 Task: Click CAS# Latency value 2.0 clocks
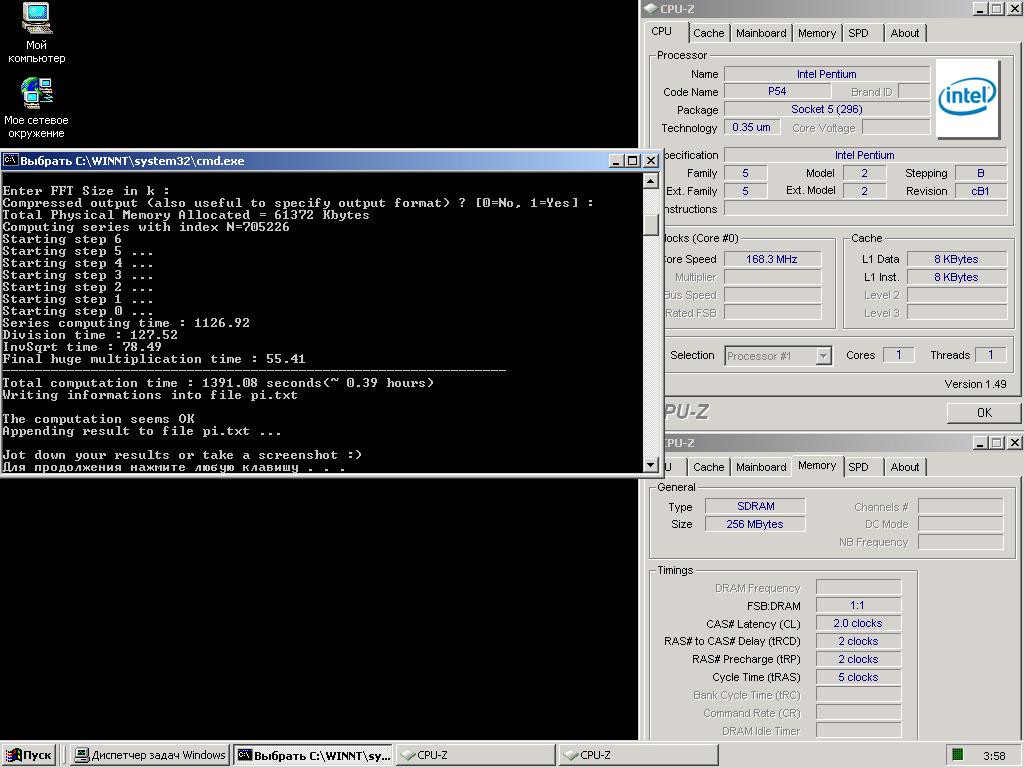pos(858,623)
